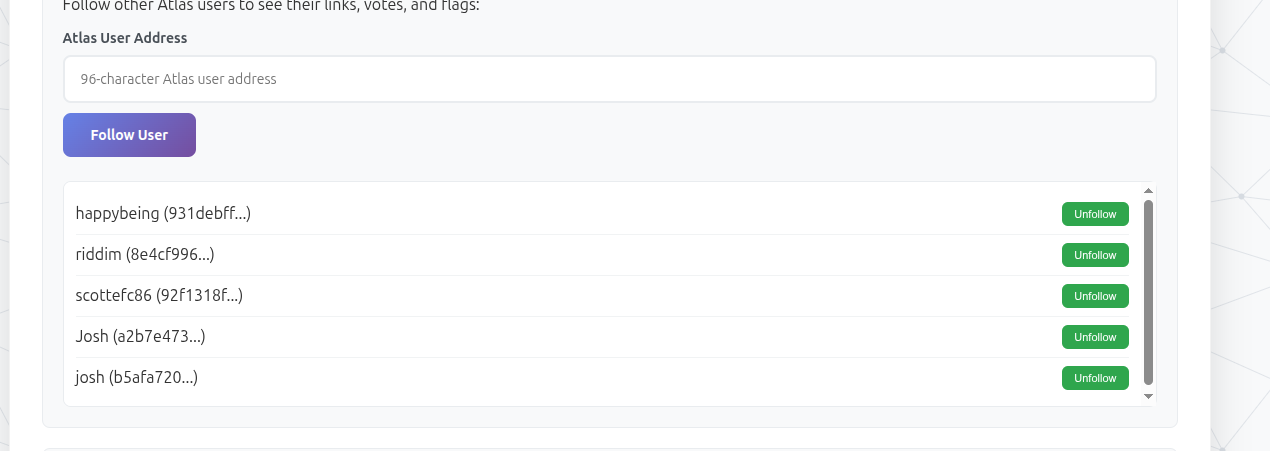This screenshot has width=1270, height=451.
Task: Click the followed list scrollbar down arrow
Action: [x=1148, y=396]
